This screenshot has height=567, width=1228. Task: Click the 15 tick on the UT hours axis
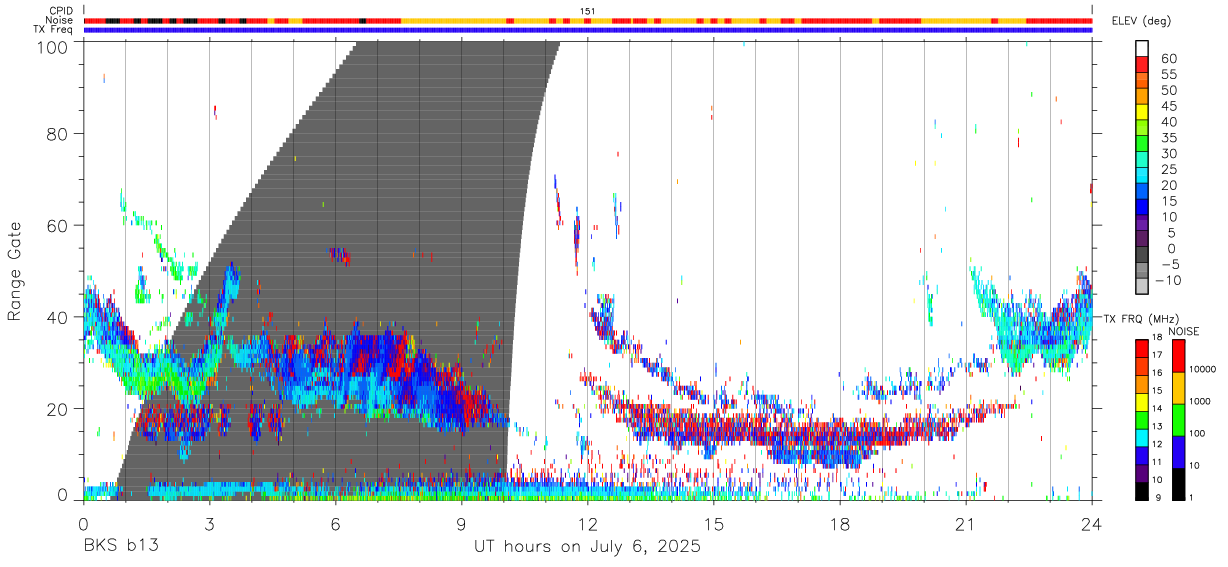point(713,523)
